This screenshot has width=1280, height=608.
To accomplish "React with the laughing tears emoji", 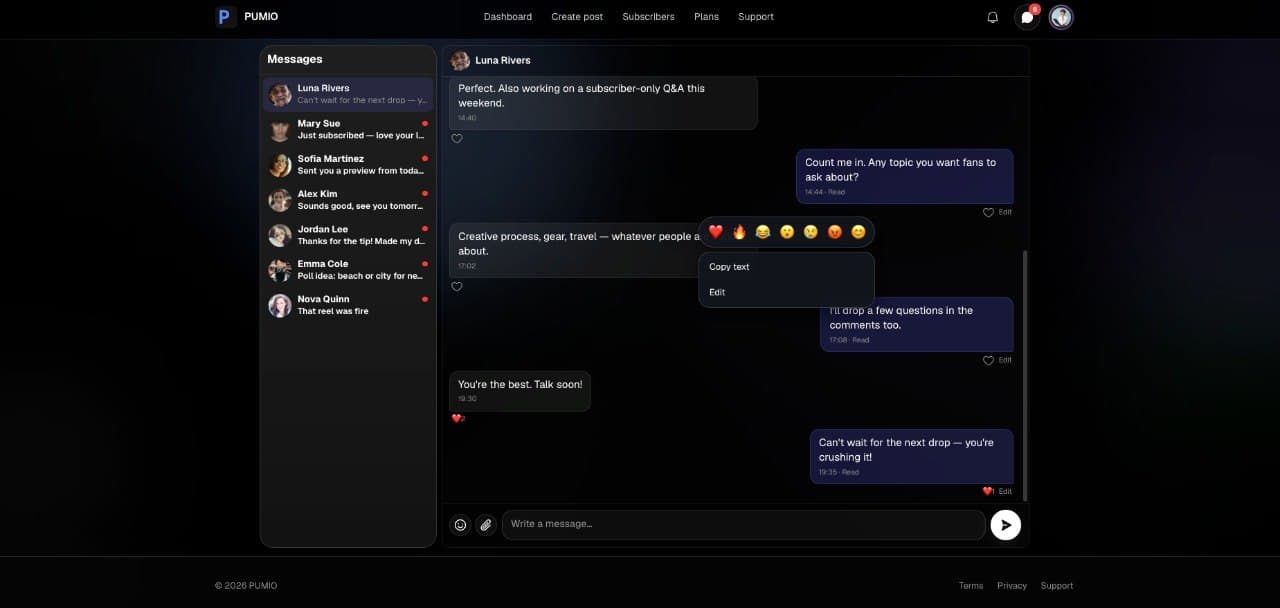I will click(763, 232).
